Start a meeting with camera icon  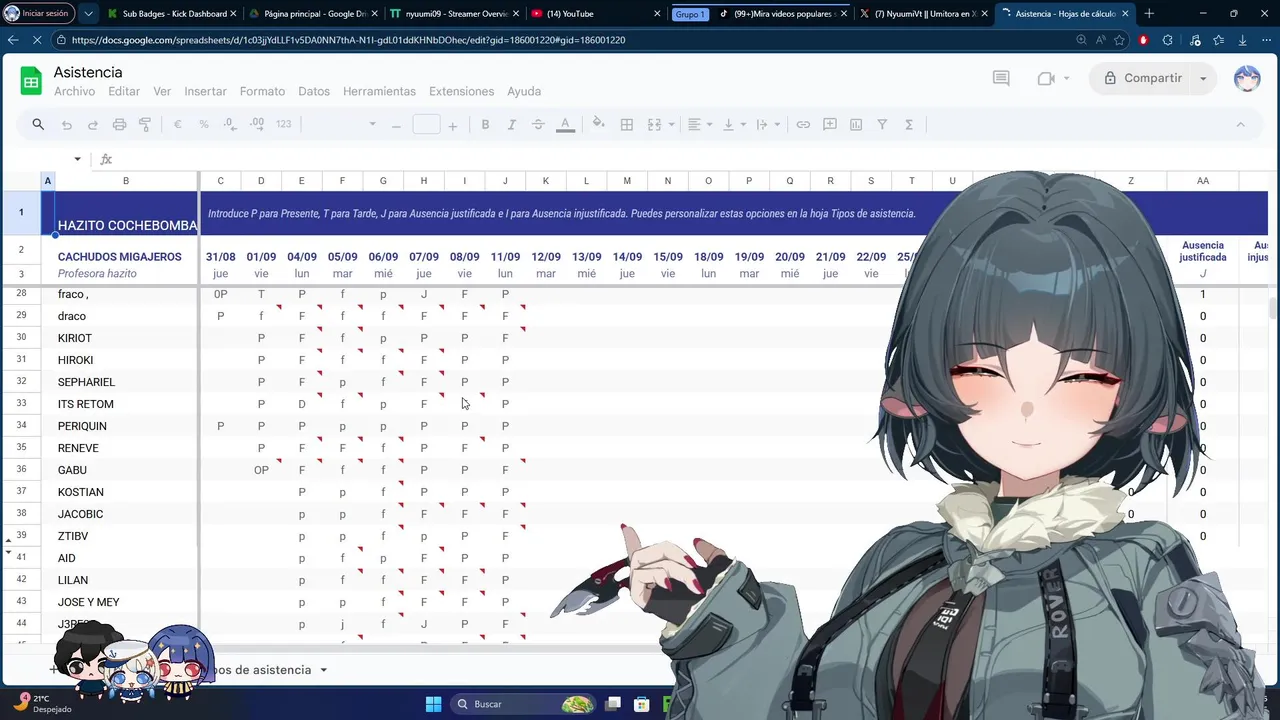(1047, 78)
